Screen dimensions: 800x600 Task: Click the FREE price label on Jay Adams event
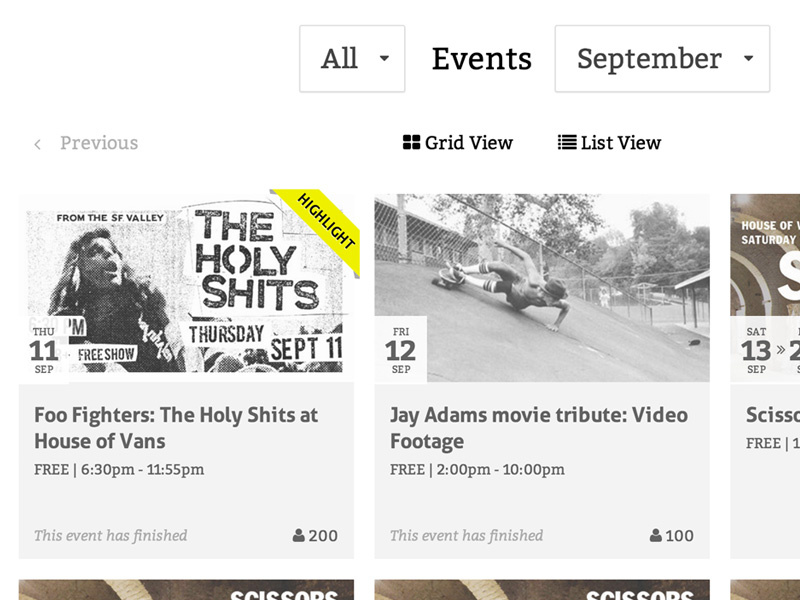(x=404, y=469)
